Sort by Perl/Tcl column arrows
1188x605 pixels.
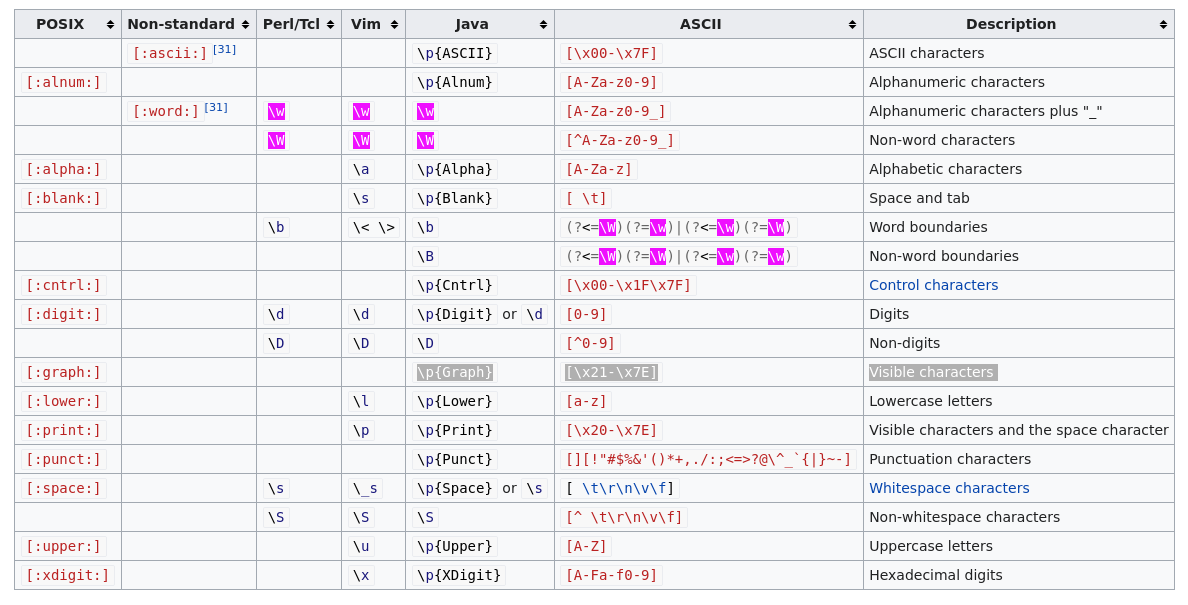click(x=330, y=24)
